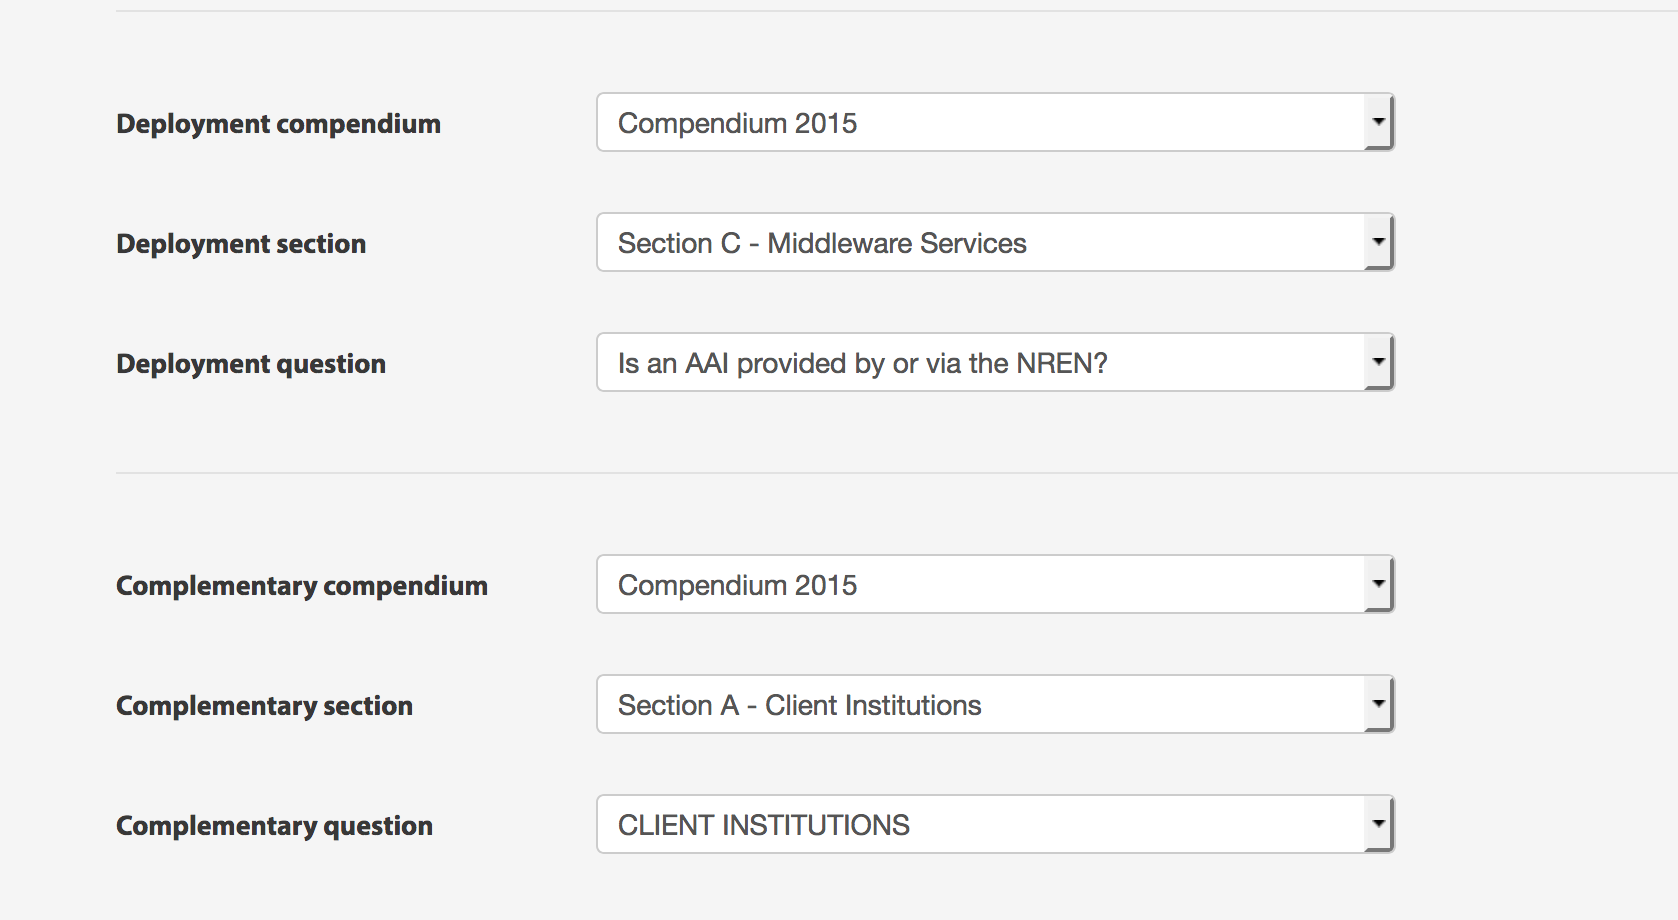Click the "Deployment compendium" field label

[x=278, y=124]
